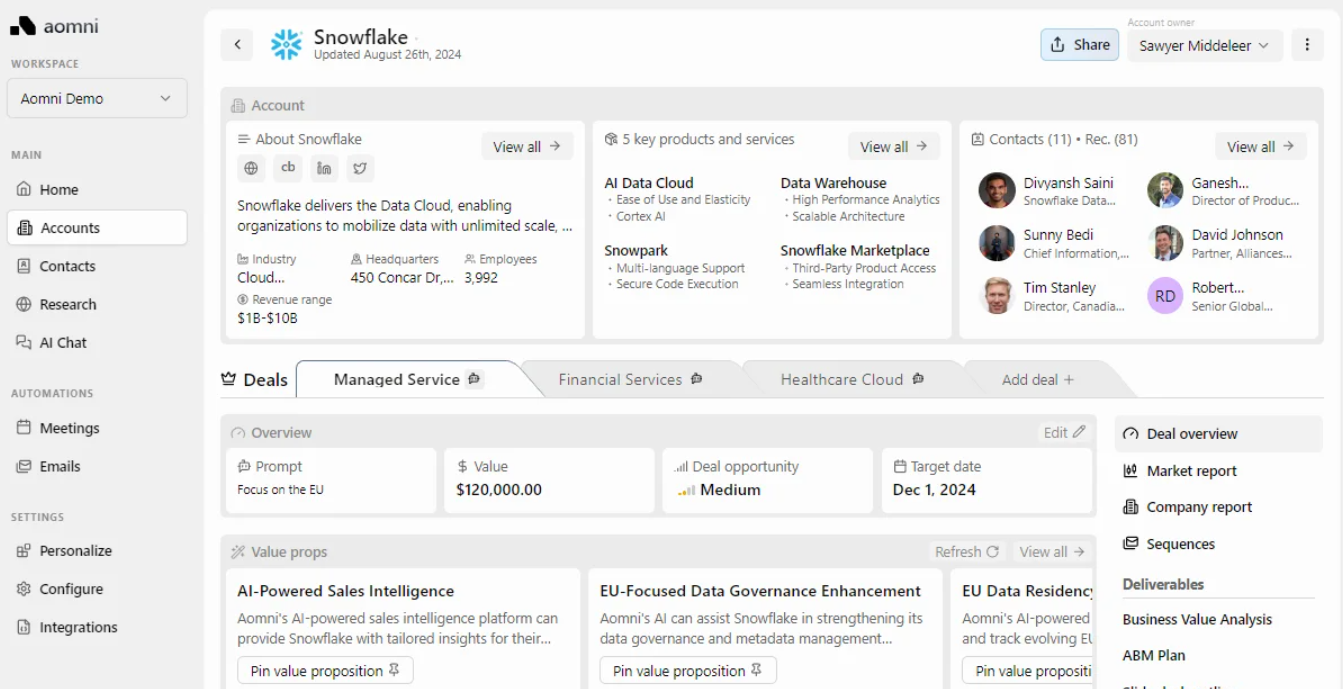View all contacts
This screenshot has width=1343, height=689.
pos(1261,146)
